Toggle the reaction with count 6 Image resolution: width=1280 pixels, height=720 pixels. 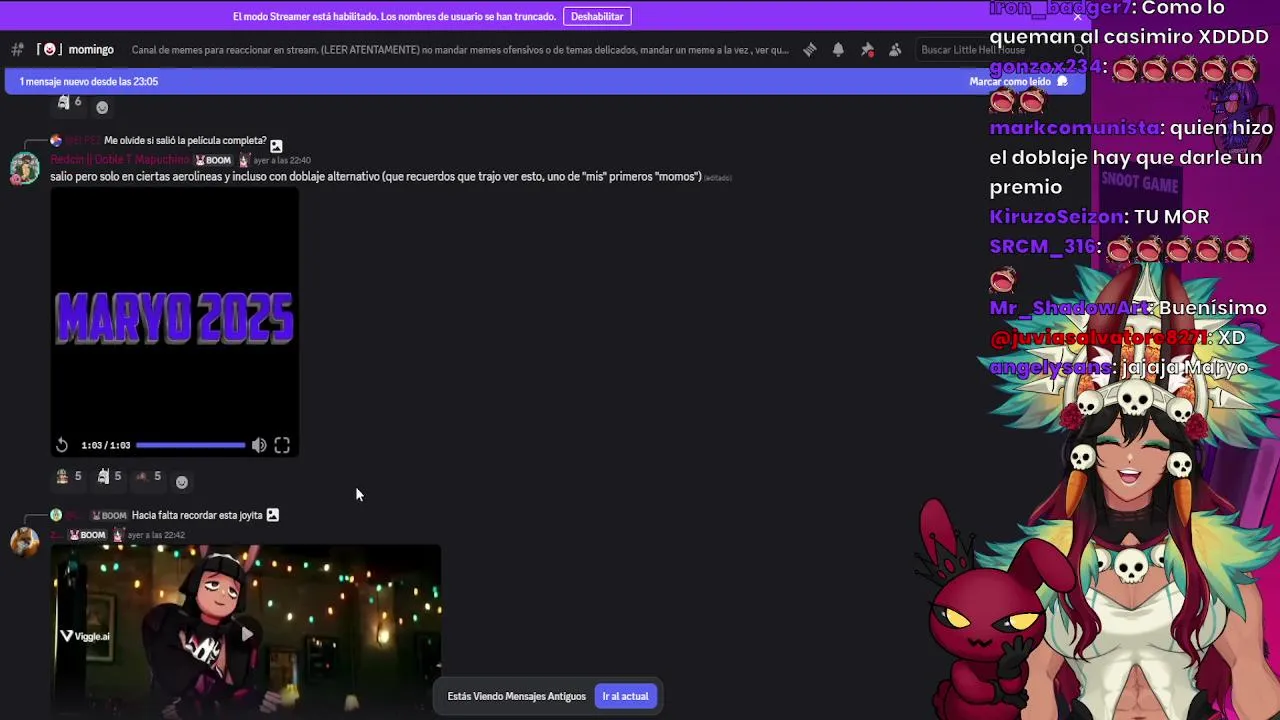(x=69, y=102)
